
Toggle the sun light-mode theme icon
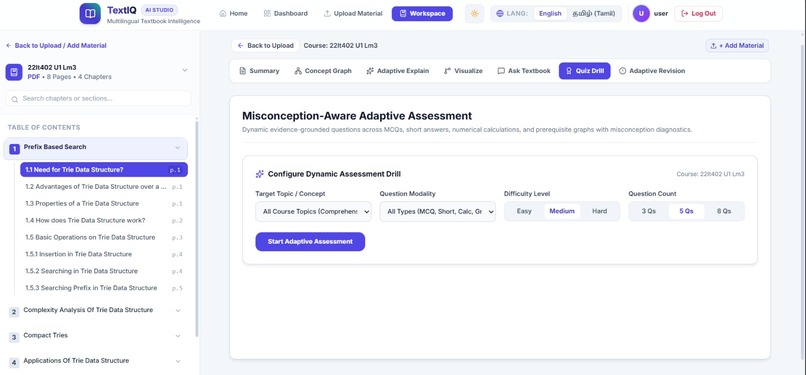474,13
